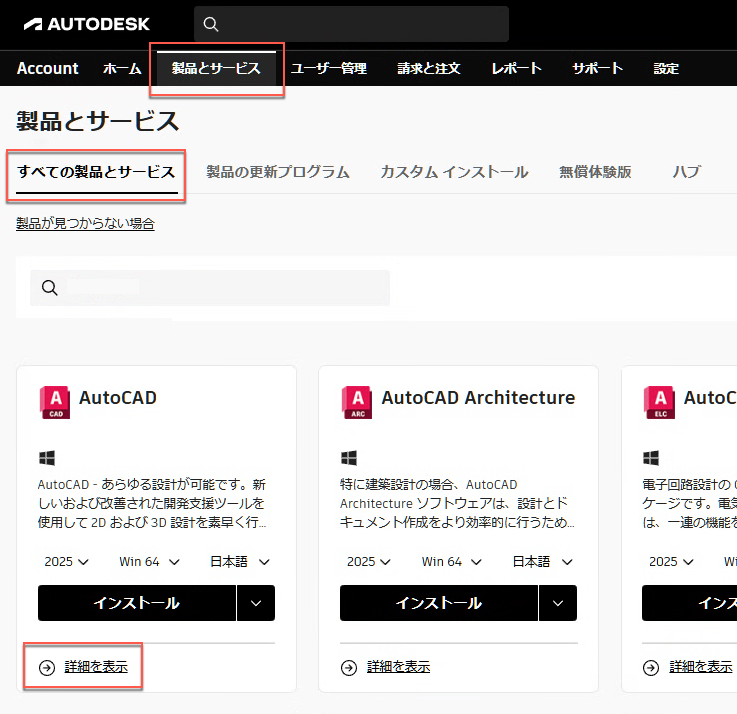Click the インストール button on the third card

coord(690,603)
